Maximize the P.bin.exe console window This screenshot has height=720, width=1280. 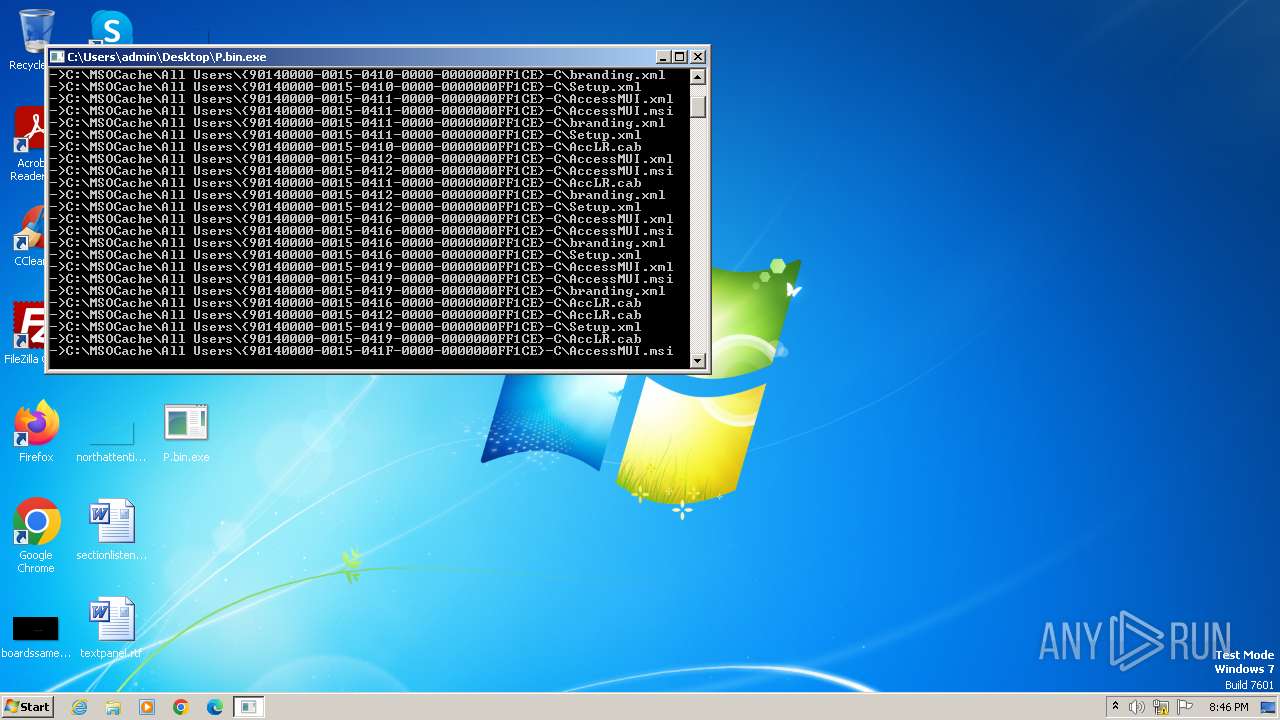[x=679, y=57]
